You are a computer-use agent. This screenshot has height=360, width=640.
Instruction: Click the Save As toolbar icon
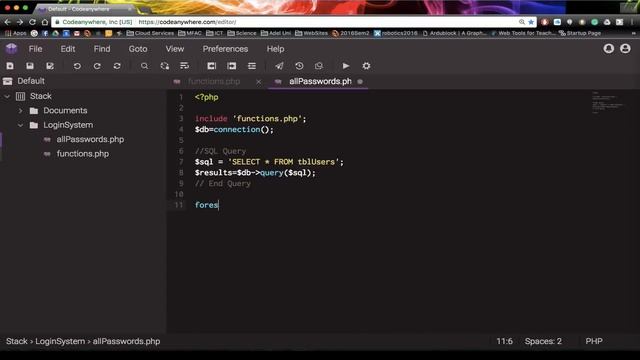[50, 66]
